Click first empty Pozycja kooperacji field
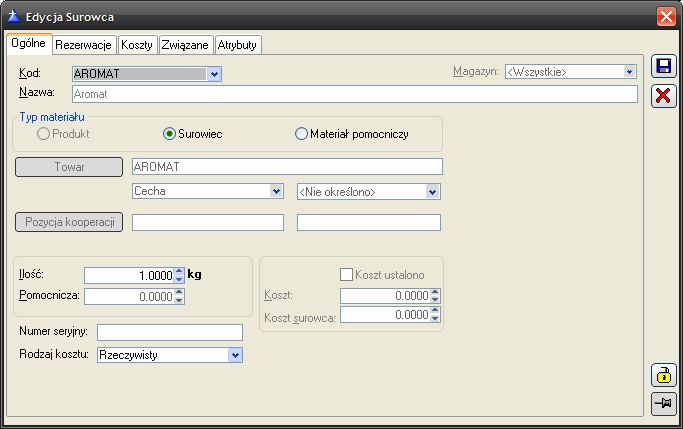The image size is (683, 429). click(x=208, y=223)
